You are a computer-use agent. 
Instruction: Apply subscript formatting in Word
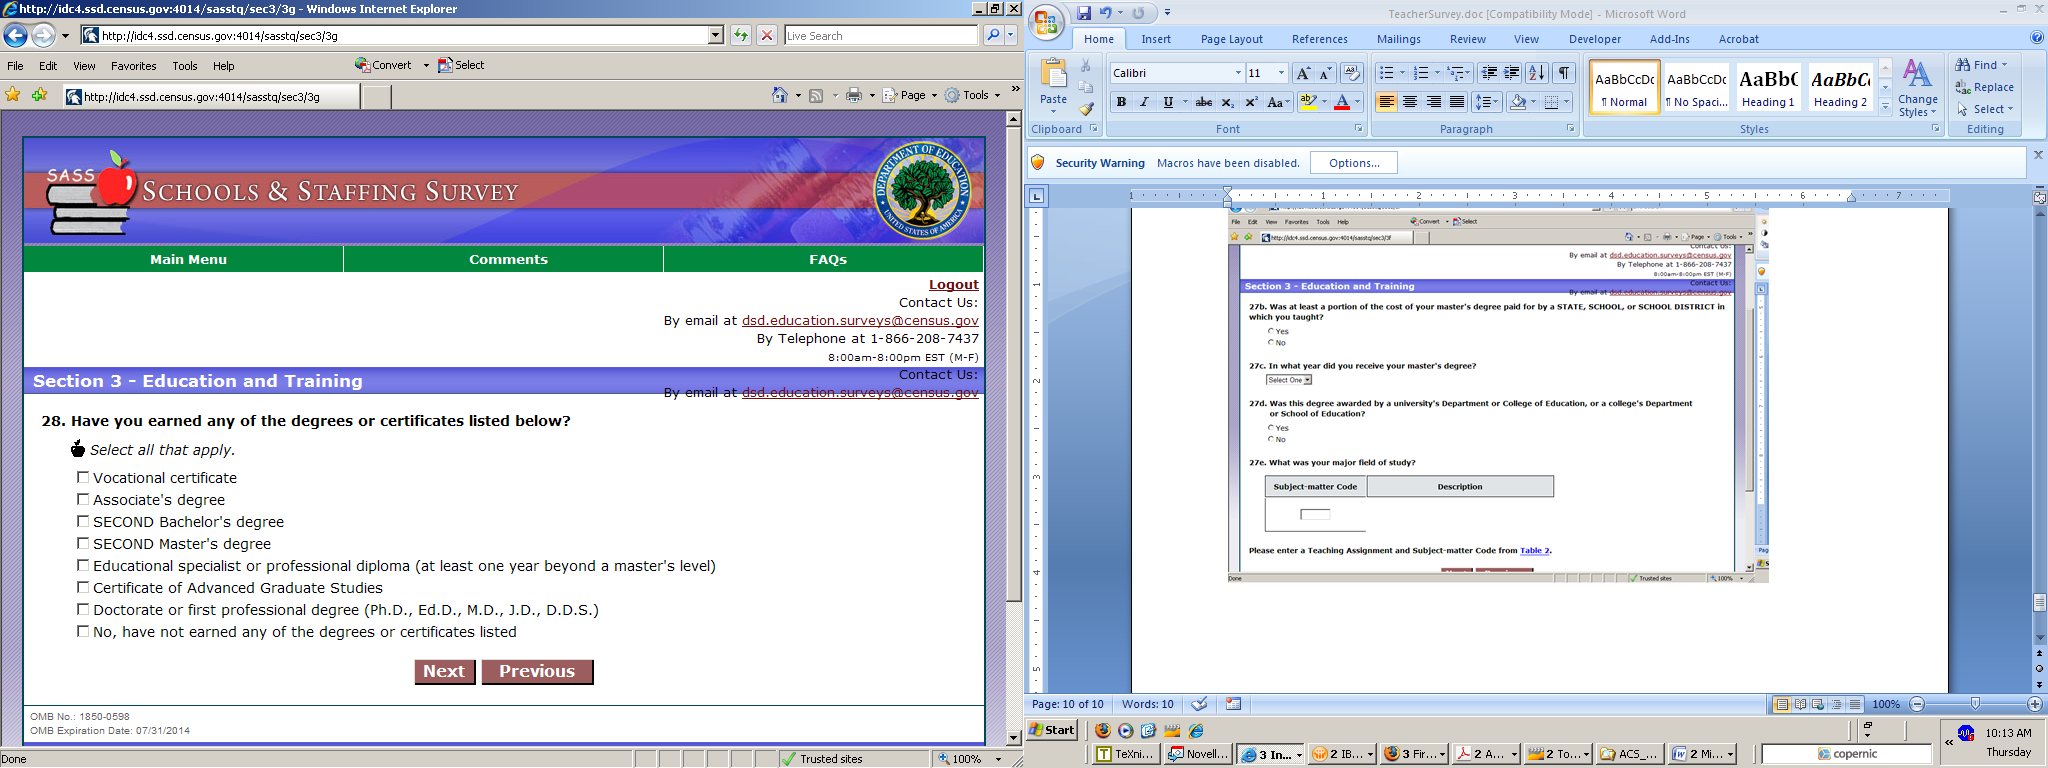tap(1227, 102)
